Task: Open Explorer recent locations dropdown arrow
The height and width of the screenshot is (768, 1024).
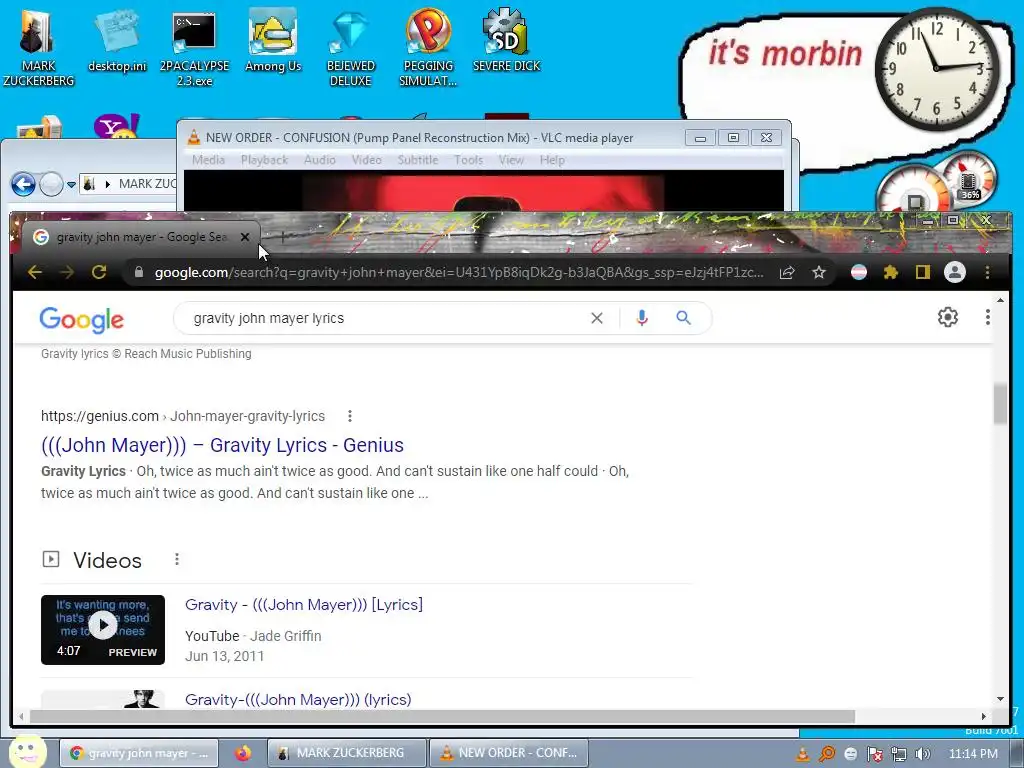Action: pos(71,185)
